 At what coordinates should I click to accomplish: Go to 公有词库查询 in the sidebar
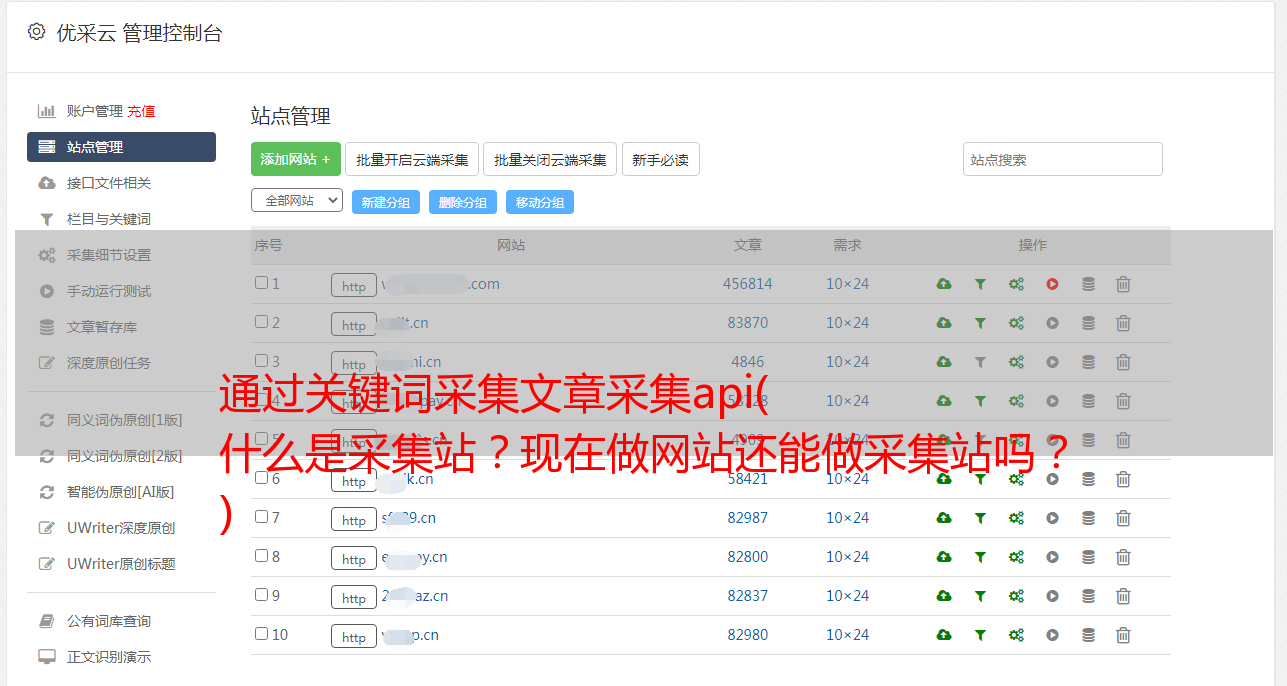(x=108, y=621)
